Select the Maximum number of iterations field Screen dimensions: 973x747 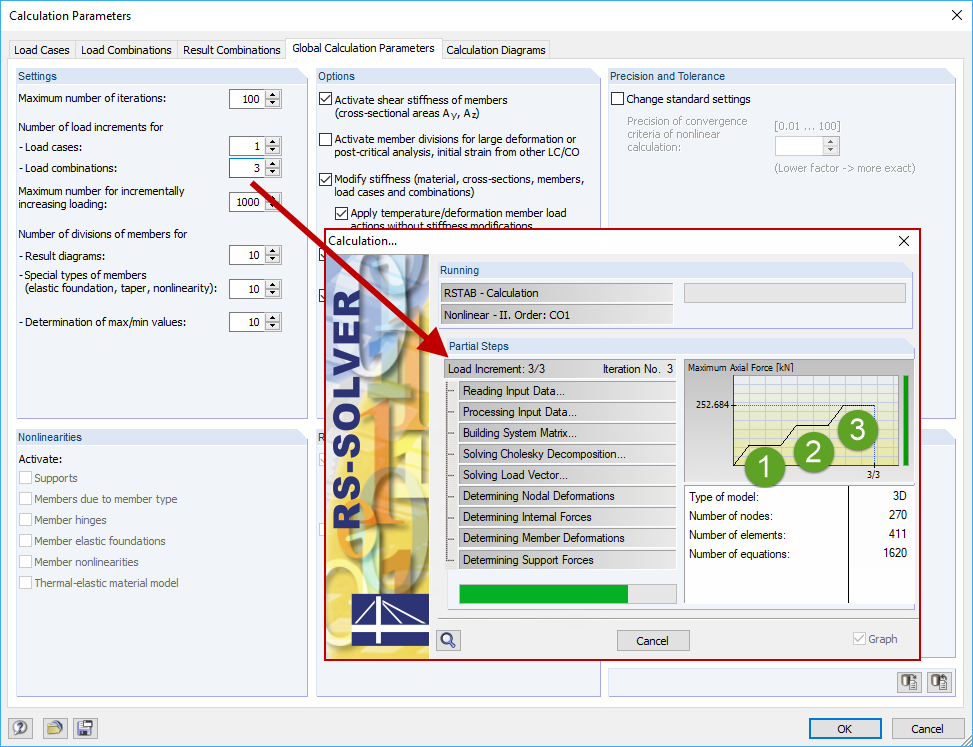coord(250,98)
